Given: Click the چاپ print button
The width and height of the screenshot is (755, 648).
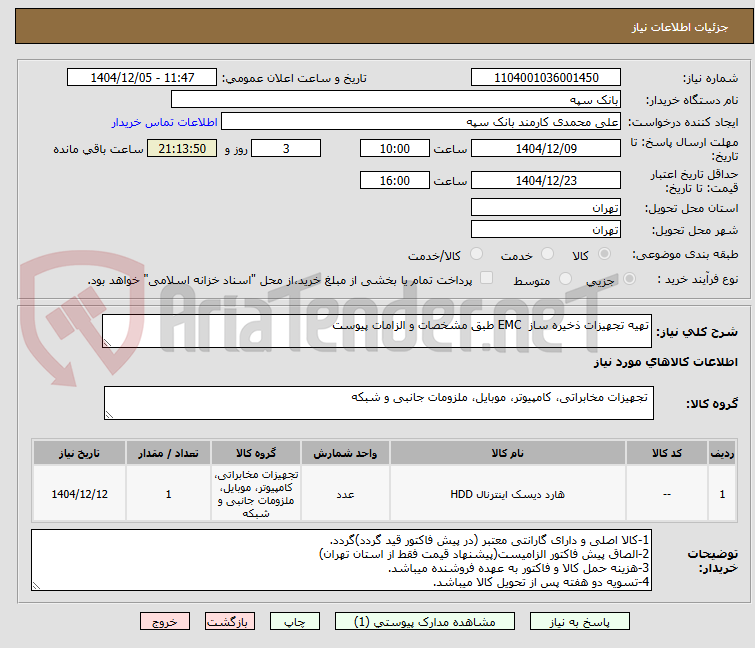Looking at the screenshot, I should click(x=295, y=622).
